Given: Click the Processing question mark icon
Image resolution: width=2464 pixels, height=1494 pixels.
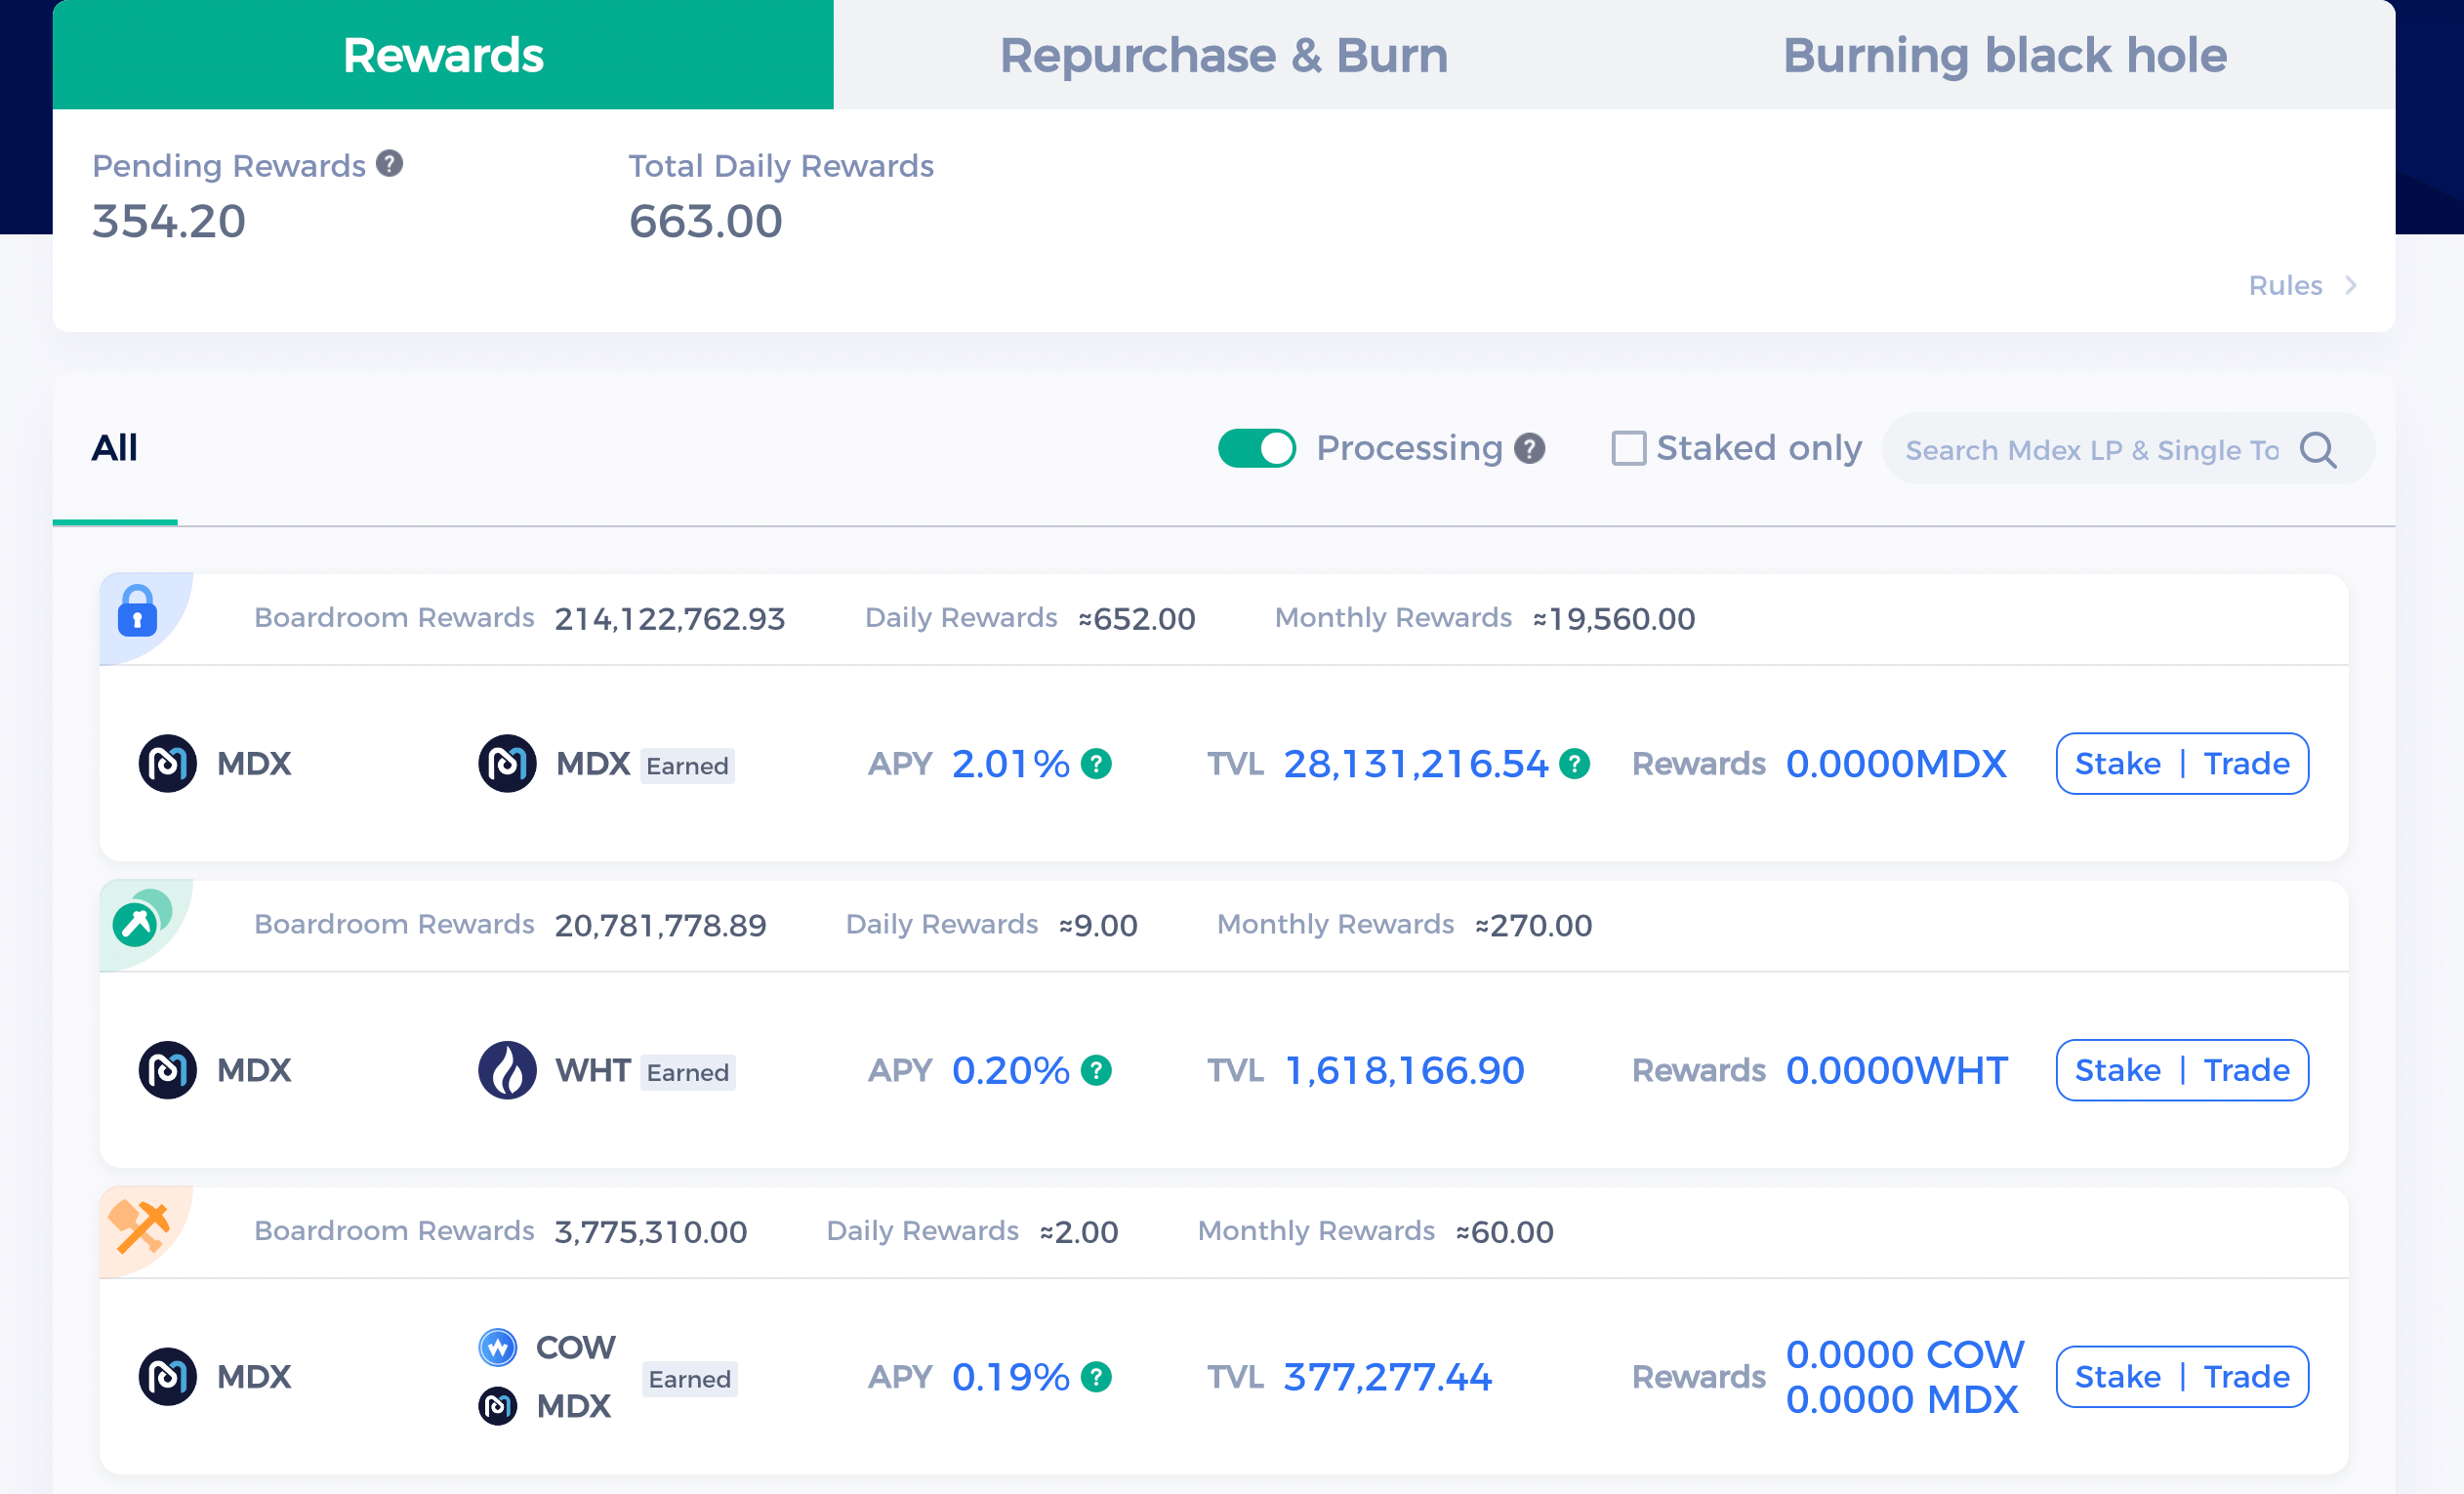Looking at the screenshot, I should 1529,448.
